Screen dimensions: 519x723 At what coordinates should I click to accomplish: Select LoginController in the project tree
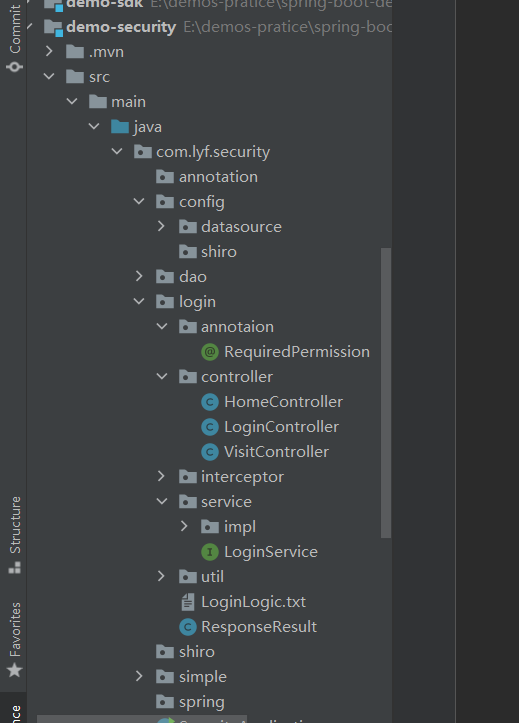pos(281,427)
